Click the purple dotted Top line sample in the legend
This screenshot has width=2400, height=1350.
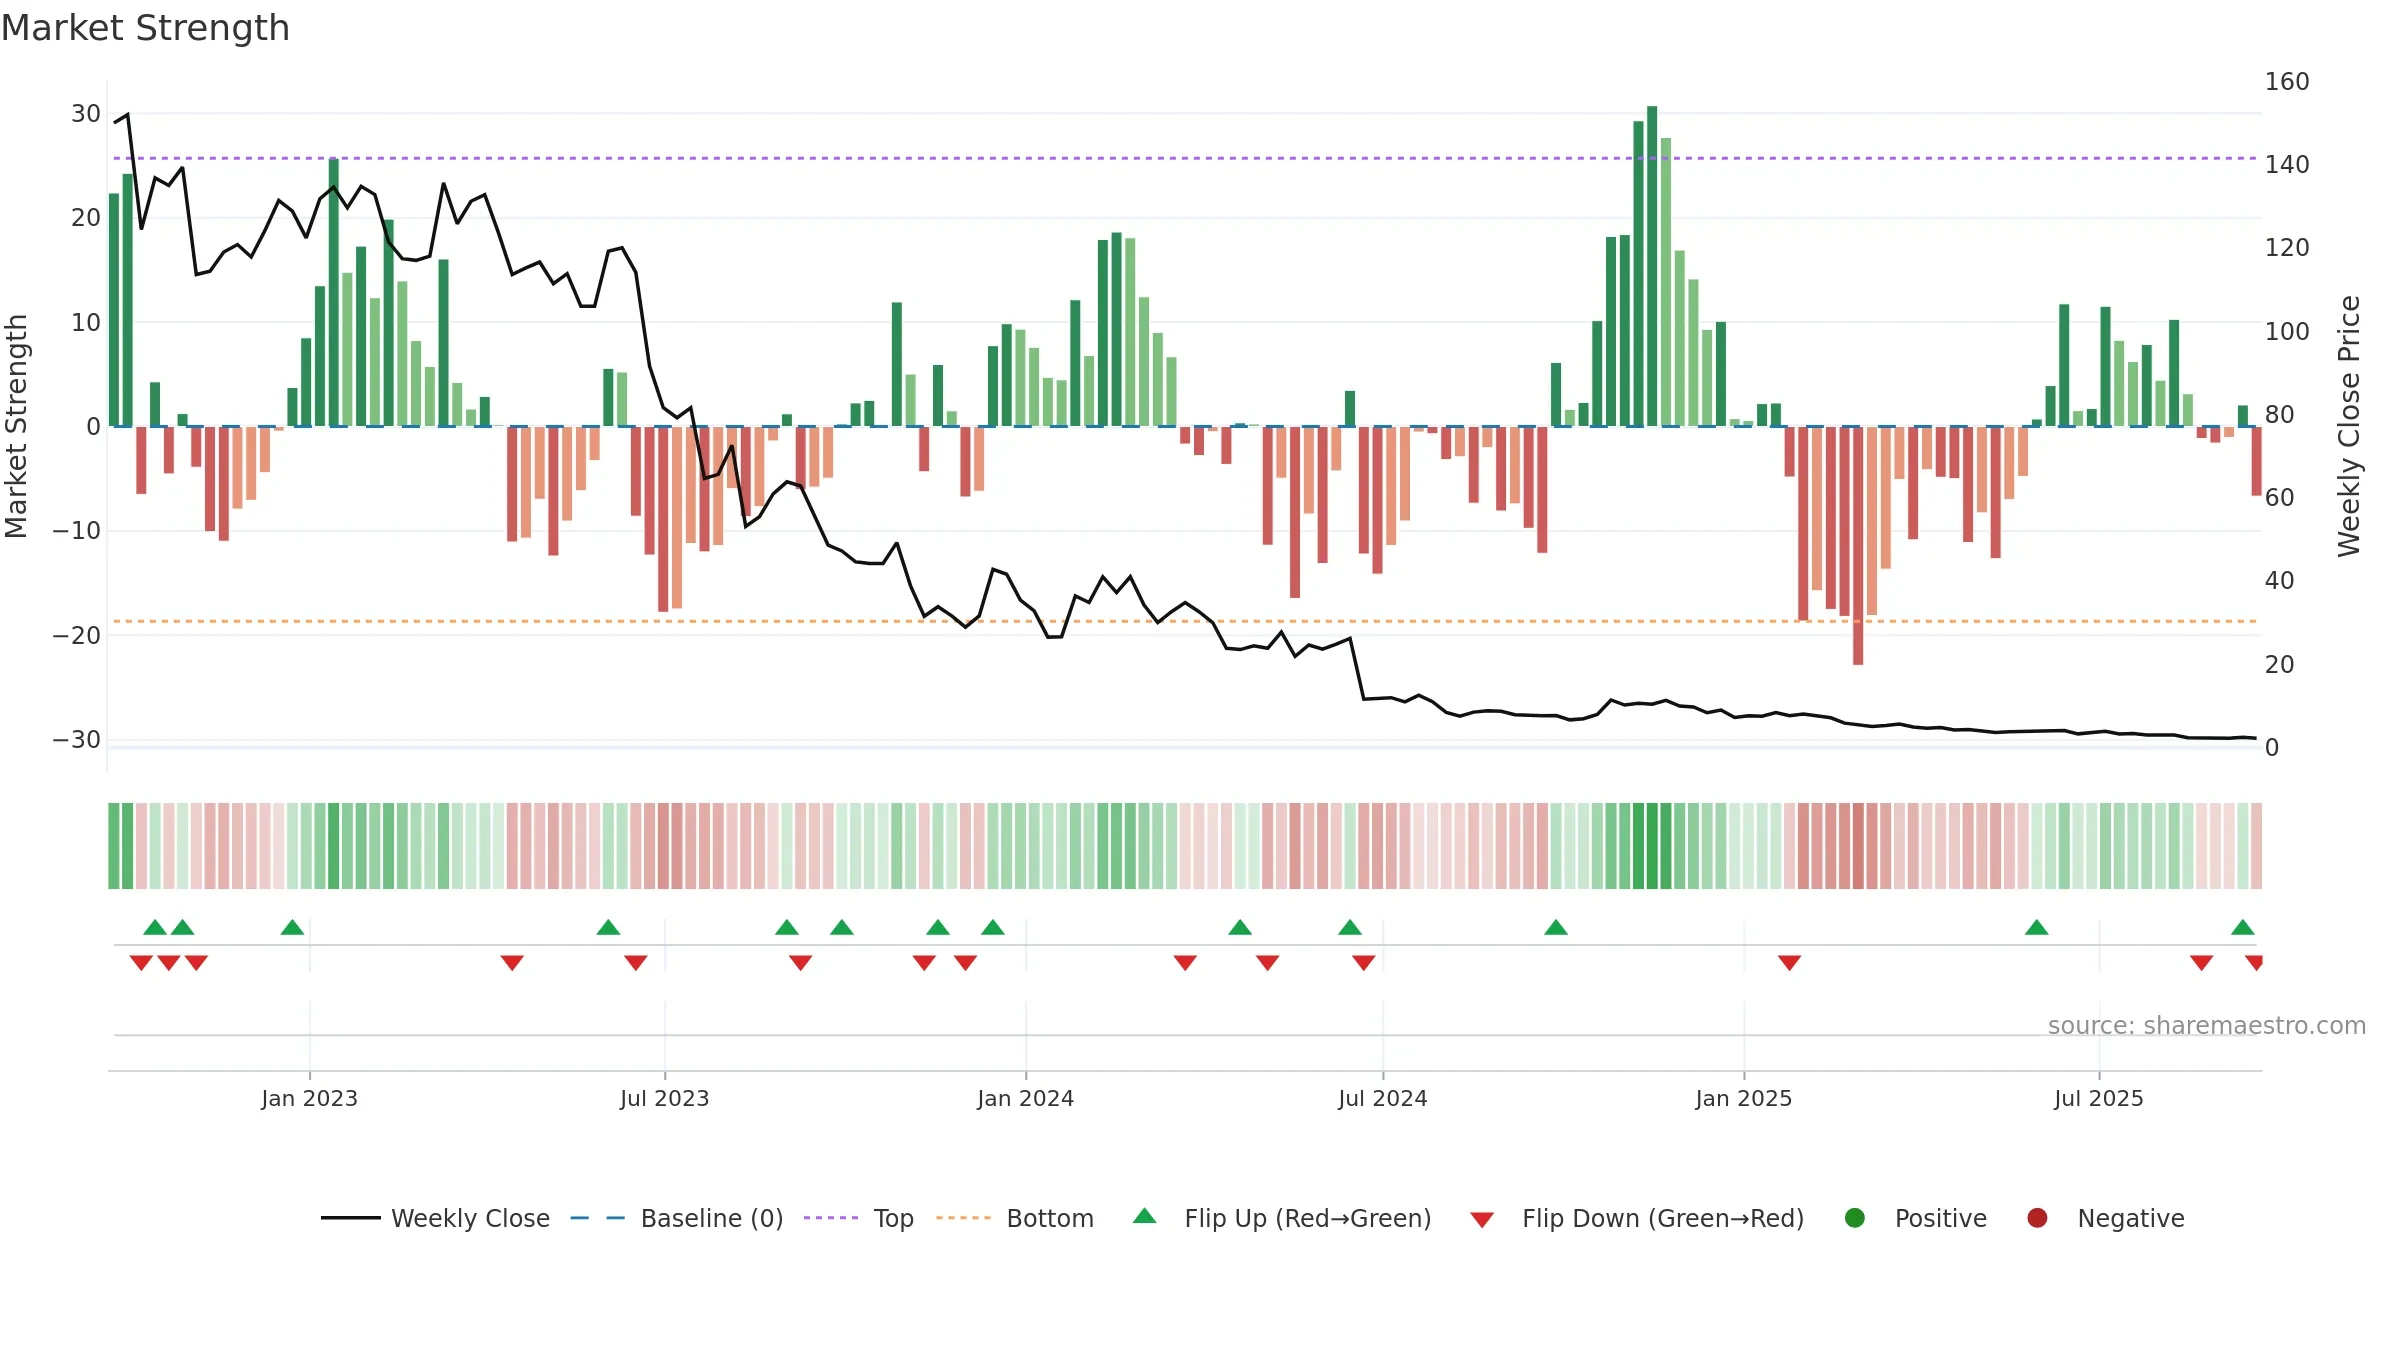[831, 1218]
